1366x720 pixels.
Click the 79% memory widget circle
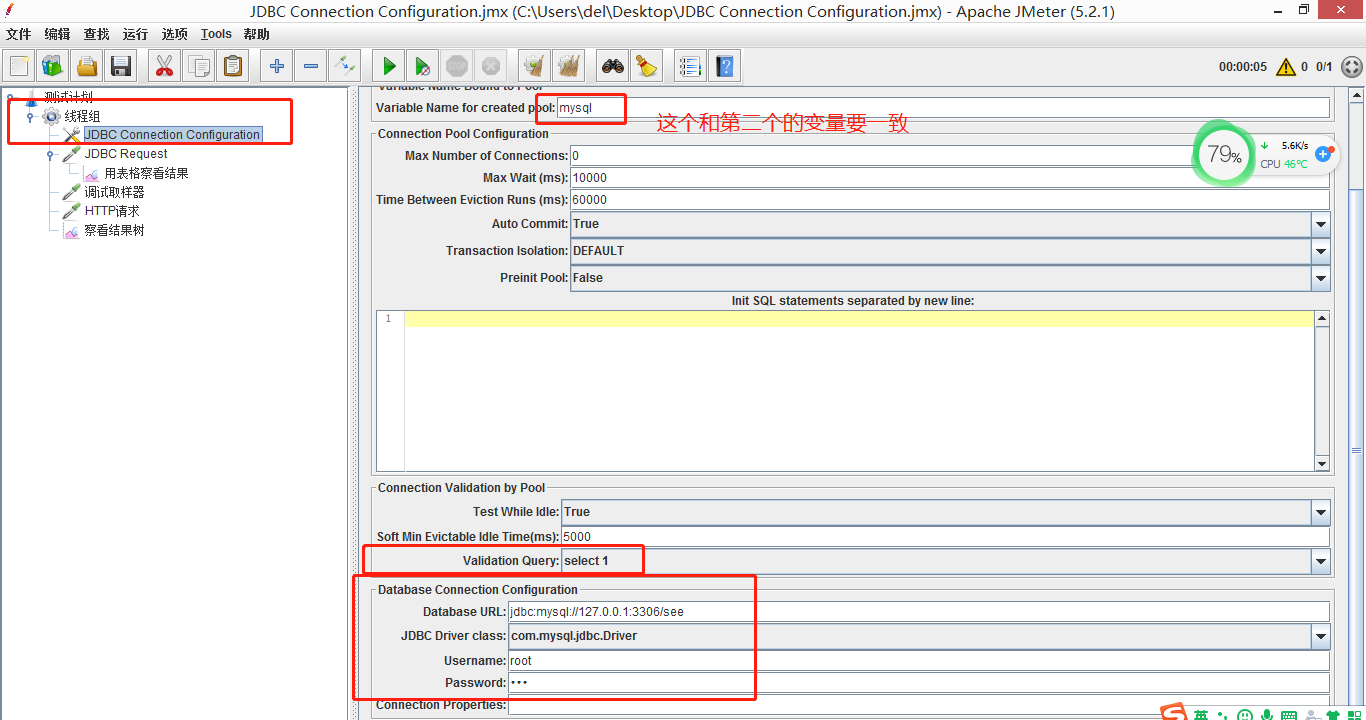pos(1223,155)
